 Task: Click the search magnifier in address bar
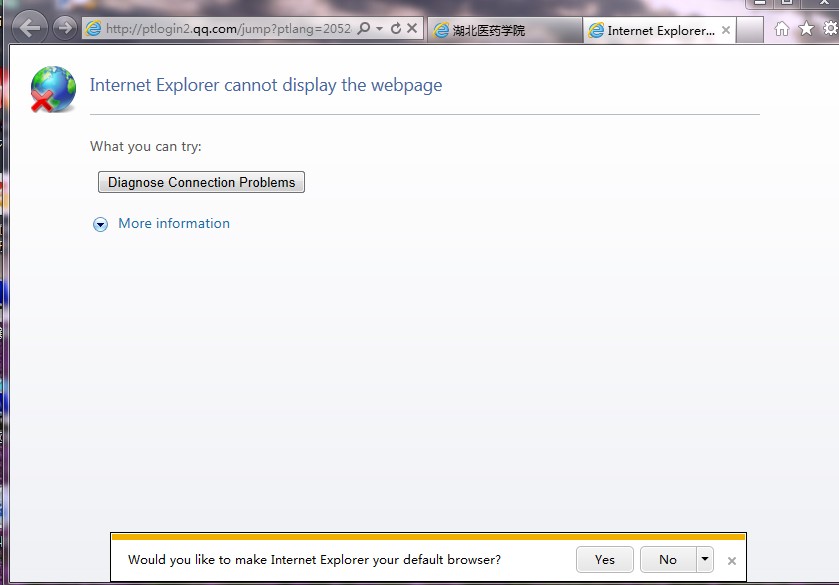pyautogui.click(x=364, y=28)
